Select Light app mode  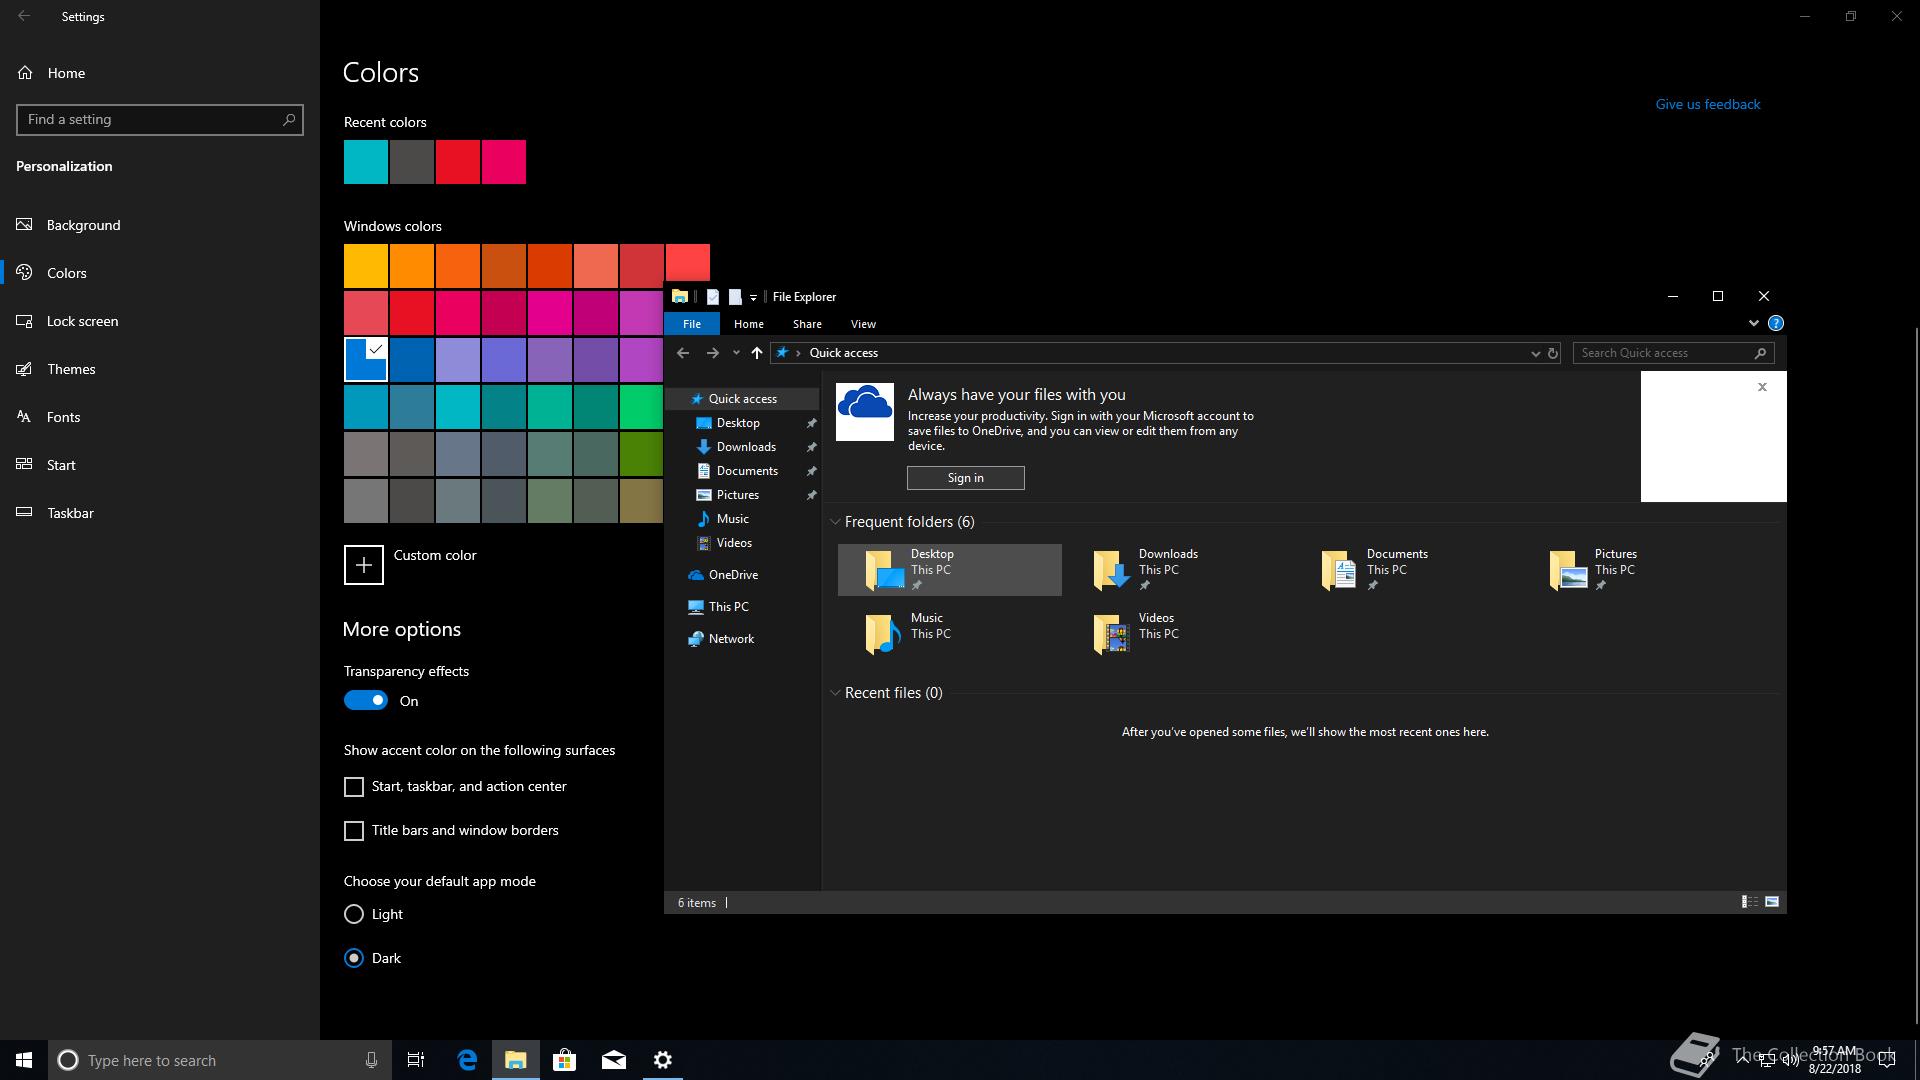354,914
